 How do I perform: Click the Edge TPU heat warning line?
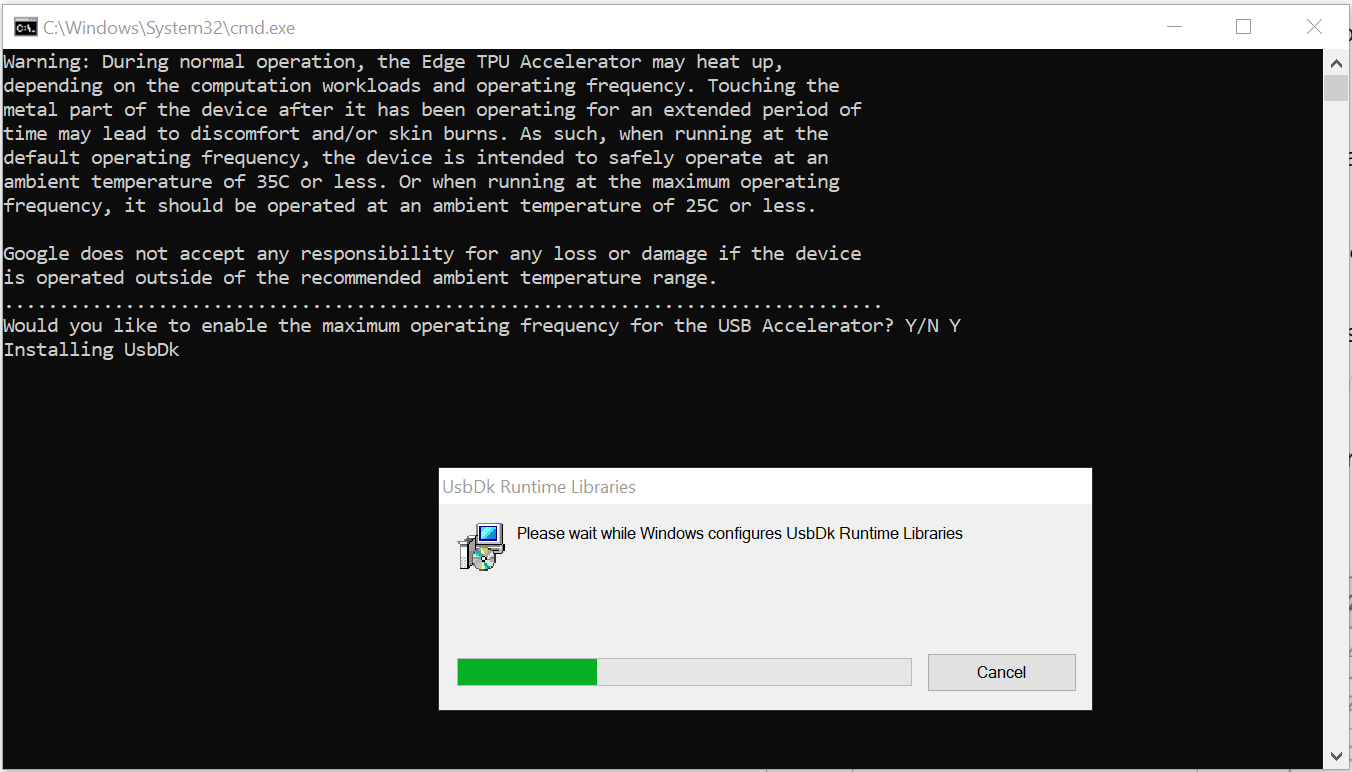[x=390, y=61]
